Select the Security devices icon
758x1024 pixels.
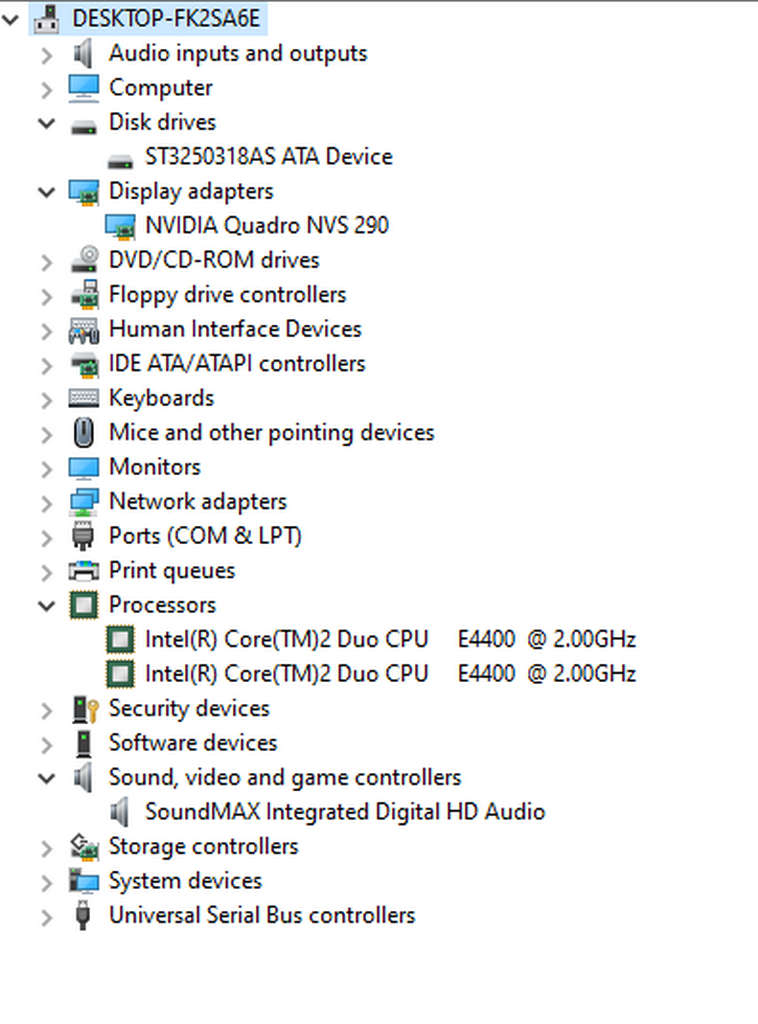tap(84, 709)
